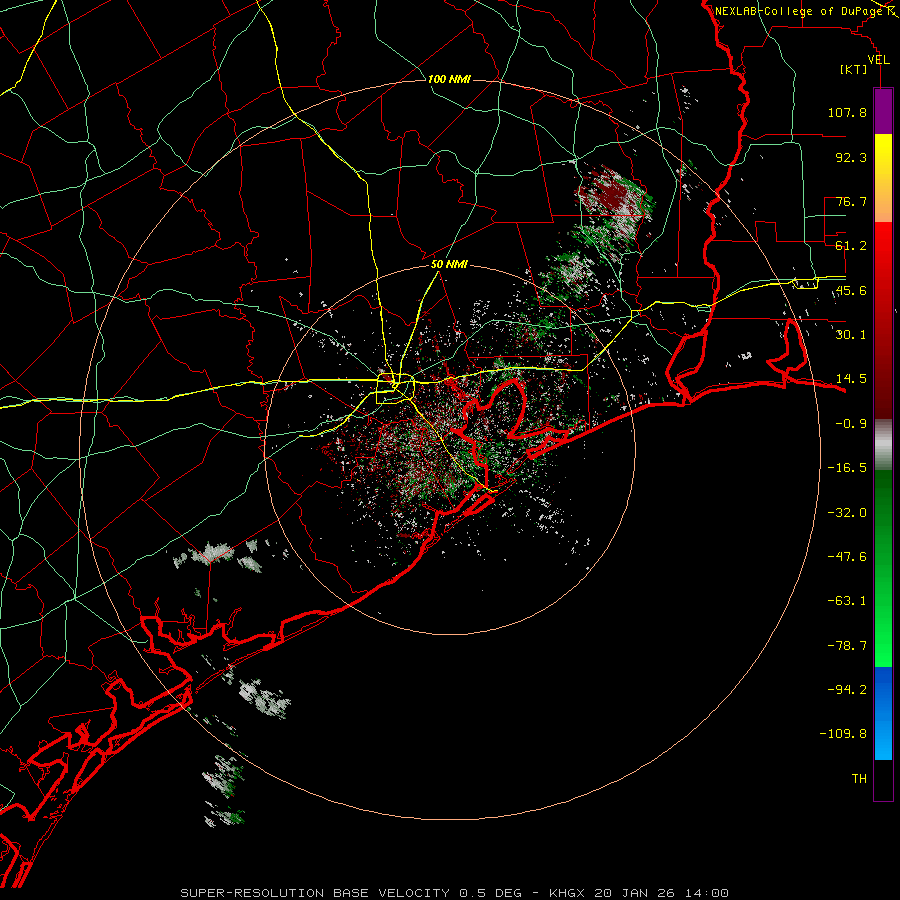Pick the -63.1 legend label

(x=847, y=601)
